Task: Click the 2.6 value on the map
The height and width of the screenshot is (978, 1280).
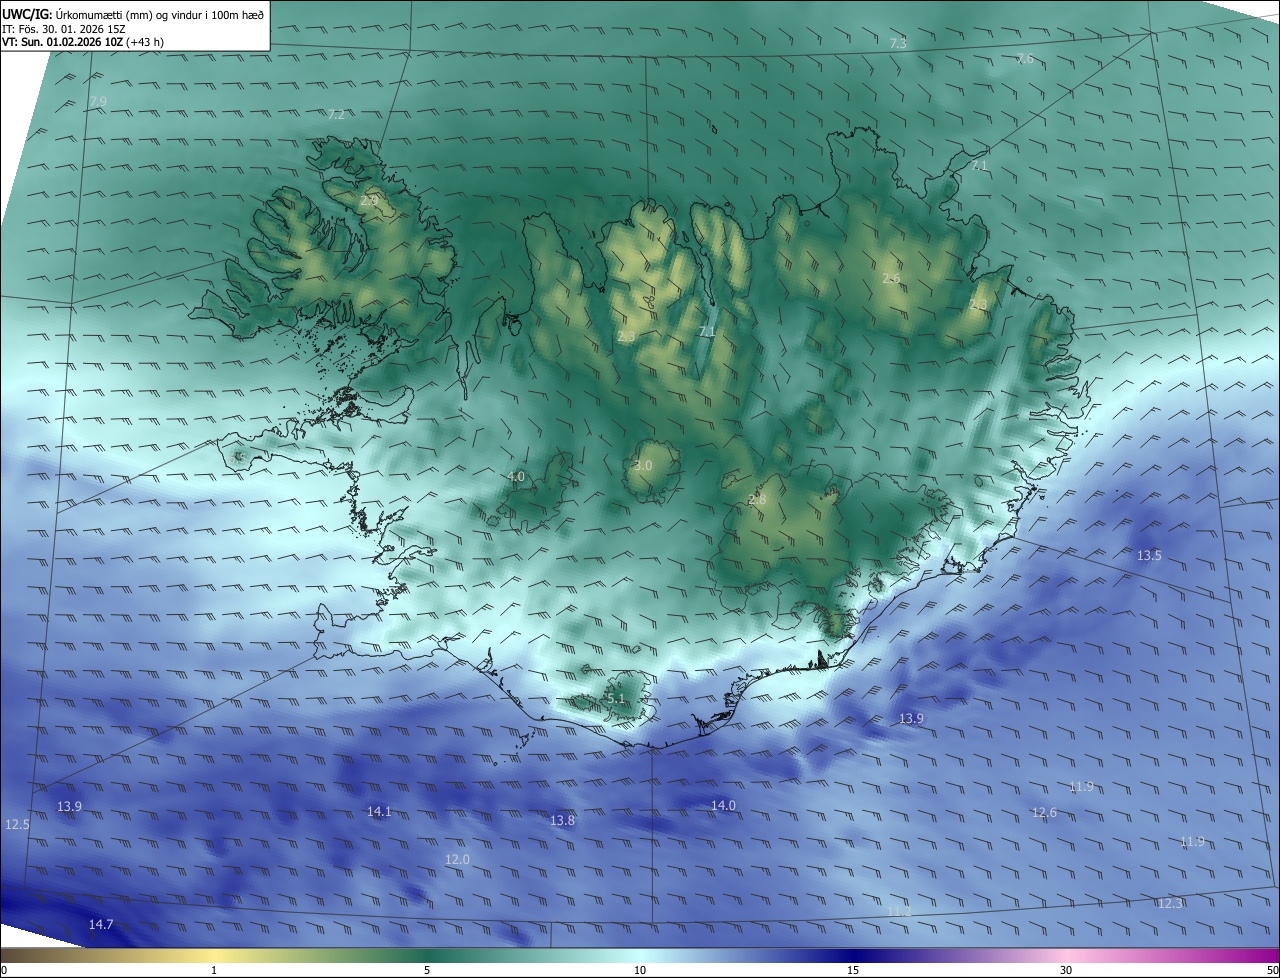Action: [892, 278]
